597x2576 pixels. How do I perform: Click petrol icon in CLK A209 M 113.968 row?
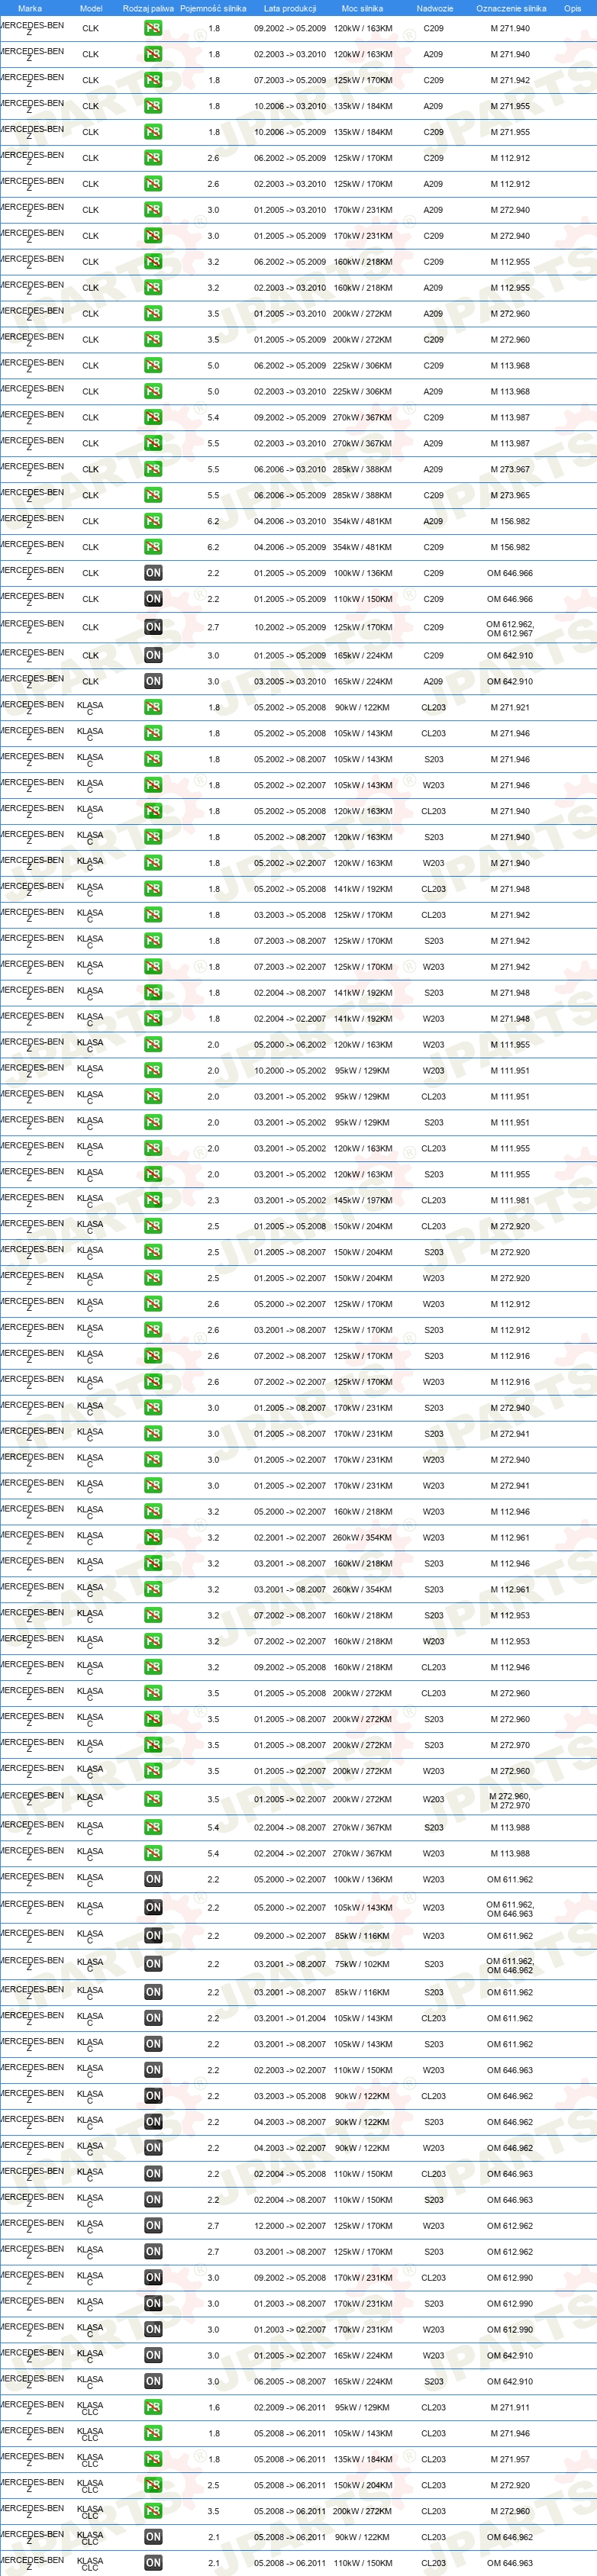coord(153,391)
